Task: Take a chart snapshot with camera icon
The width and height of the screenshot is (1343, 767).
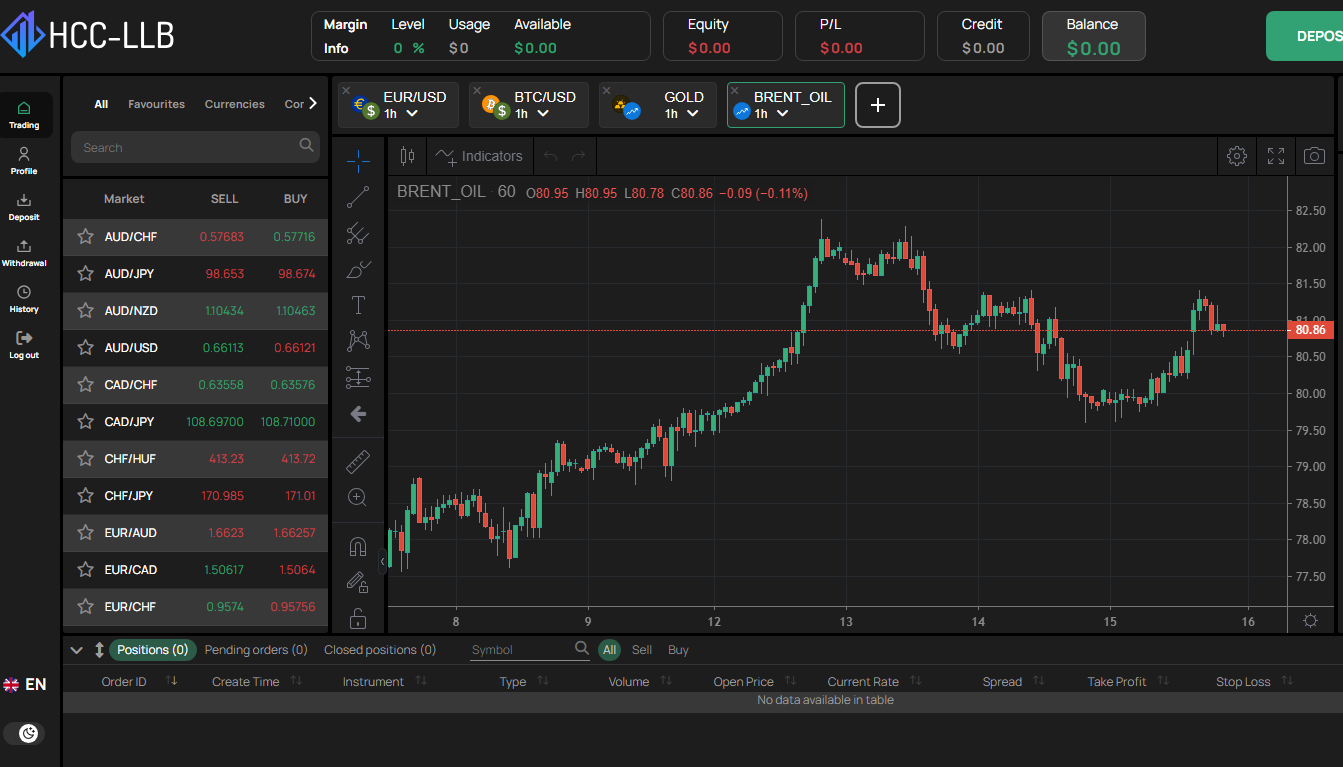Action: pos(1315,156)
